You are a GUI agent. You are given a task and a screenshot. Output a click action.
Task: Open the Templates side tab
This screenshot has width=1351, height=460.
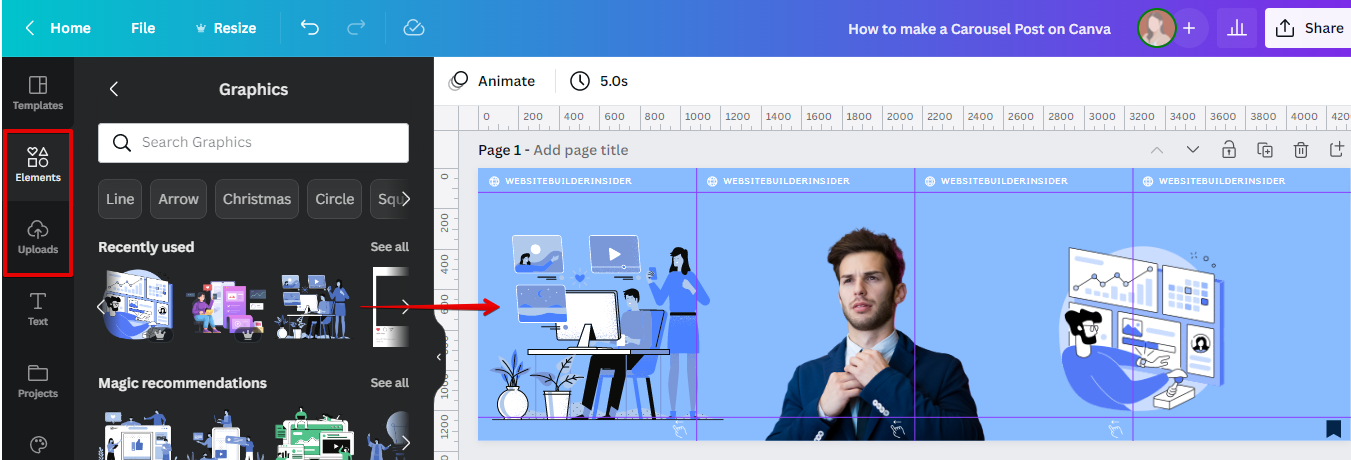pyautogui.click(x=38, y=93)
